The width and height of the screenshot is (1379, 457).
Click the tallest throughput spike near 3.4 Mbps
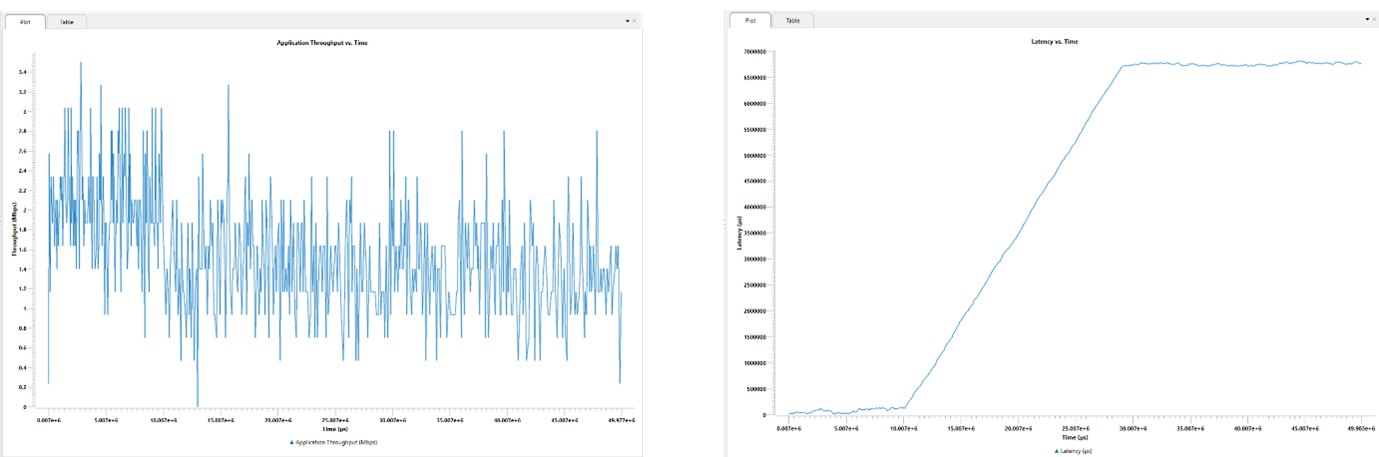tap(81, 63)
